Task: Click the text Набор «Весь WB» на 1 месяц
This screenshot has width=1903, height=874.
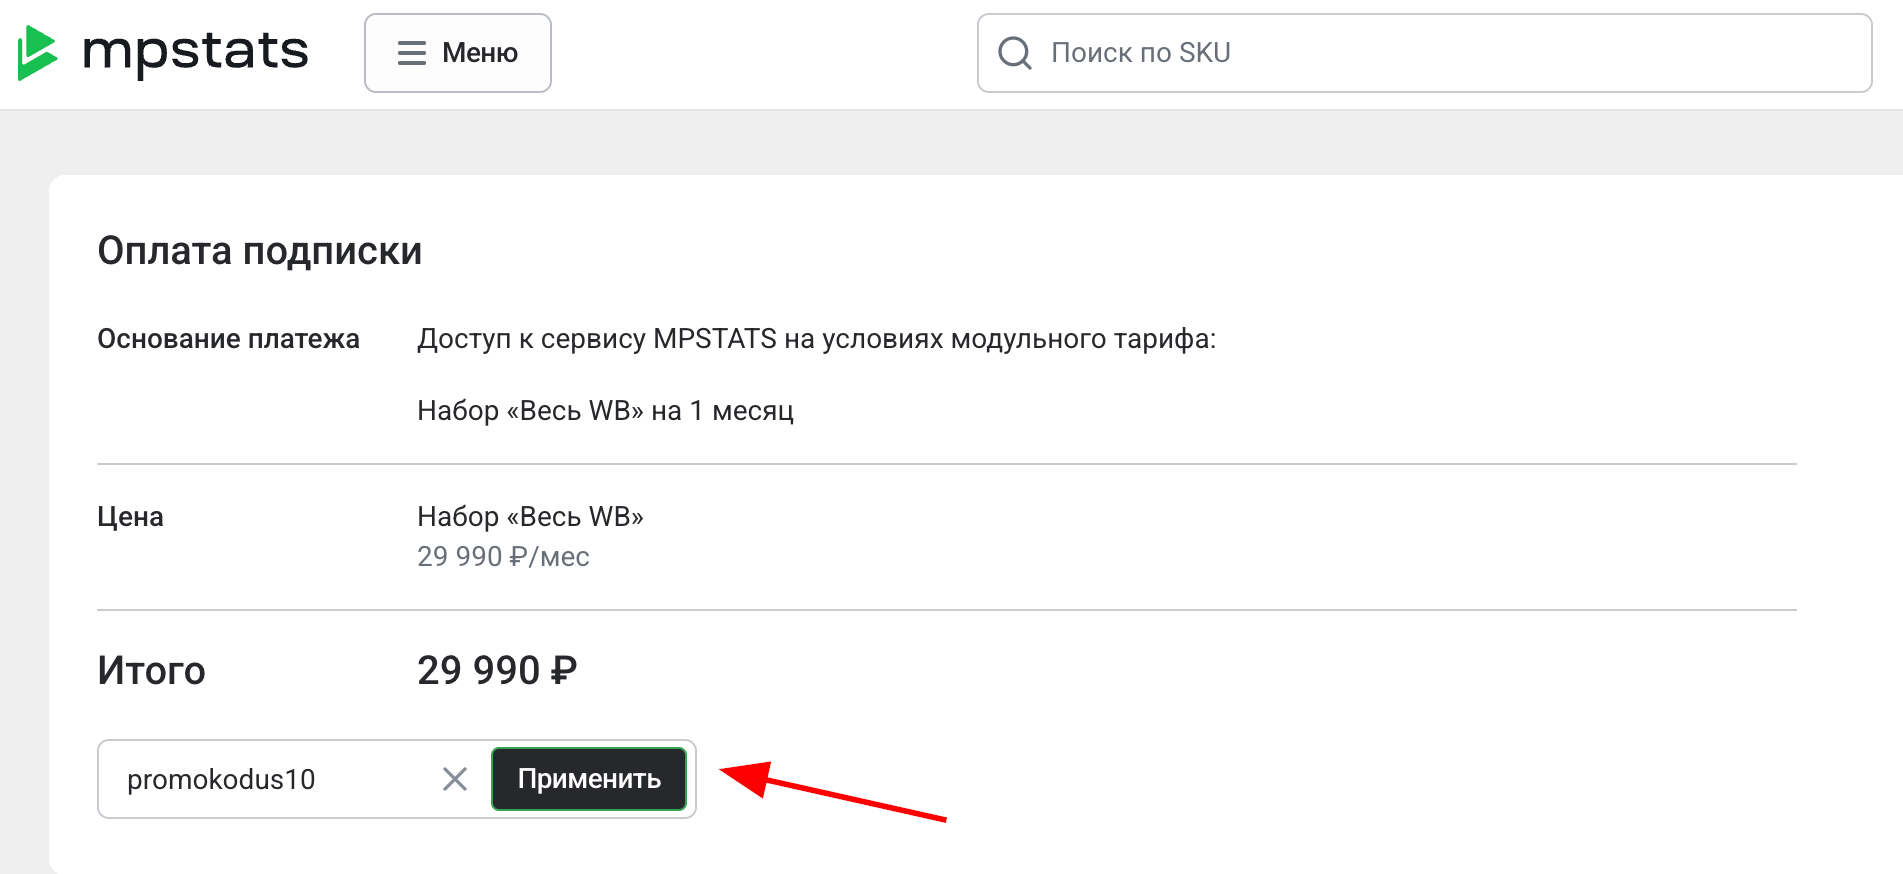Action: (x=605, y=411)
